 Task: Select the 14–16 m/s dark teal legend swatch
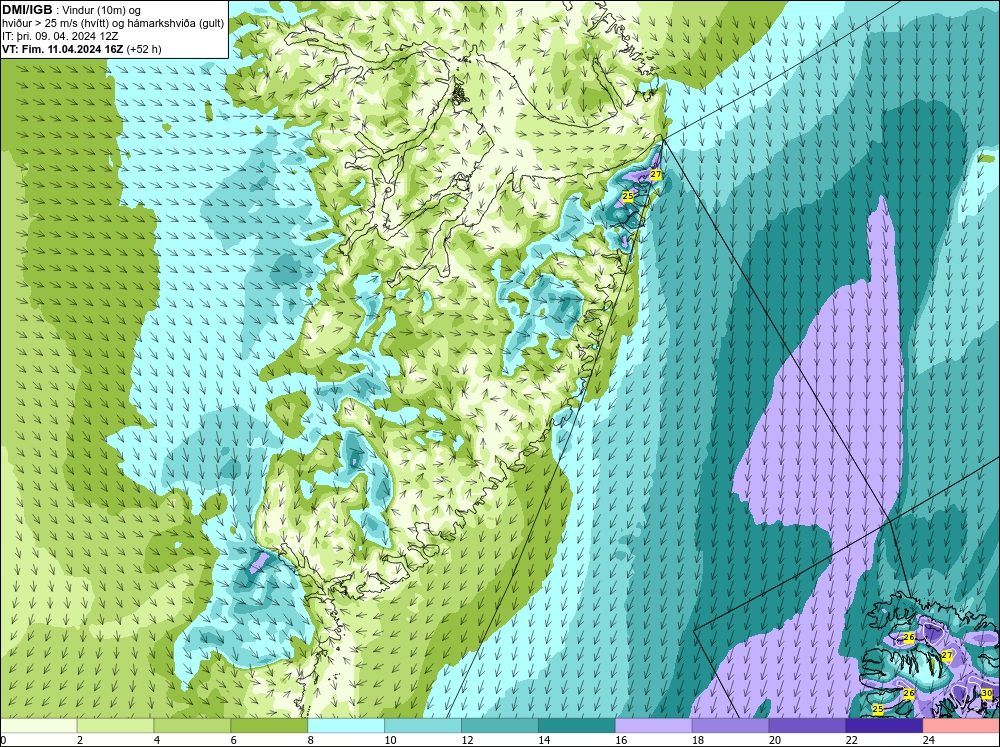point(577,726)
